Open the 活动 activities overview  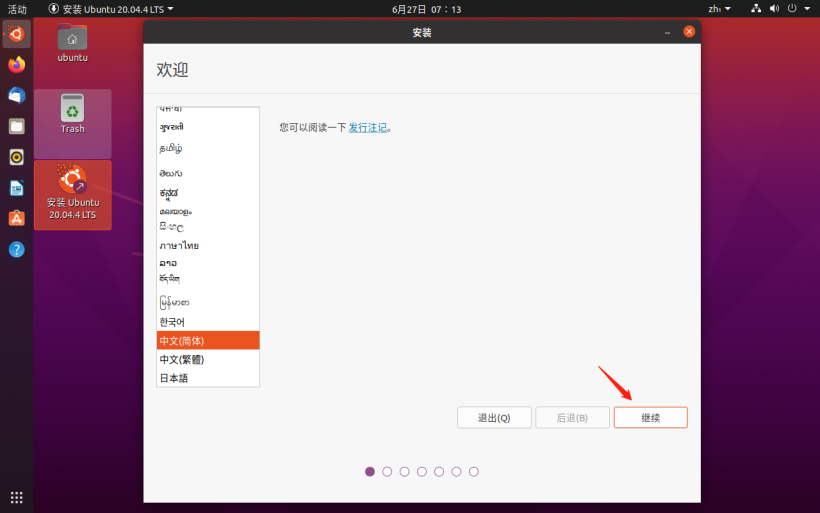[17, 9]
